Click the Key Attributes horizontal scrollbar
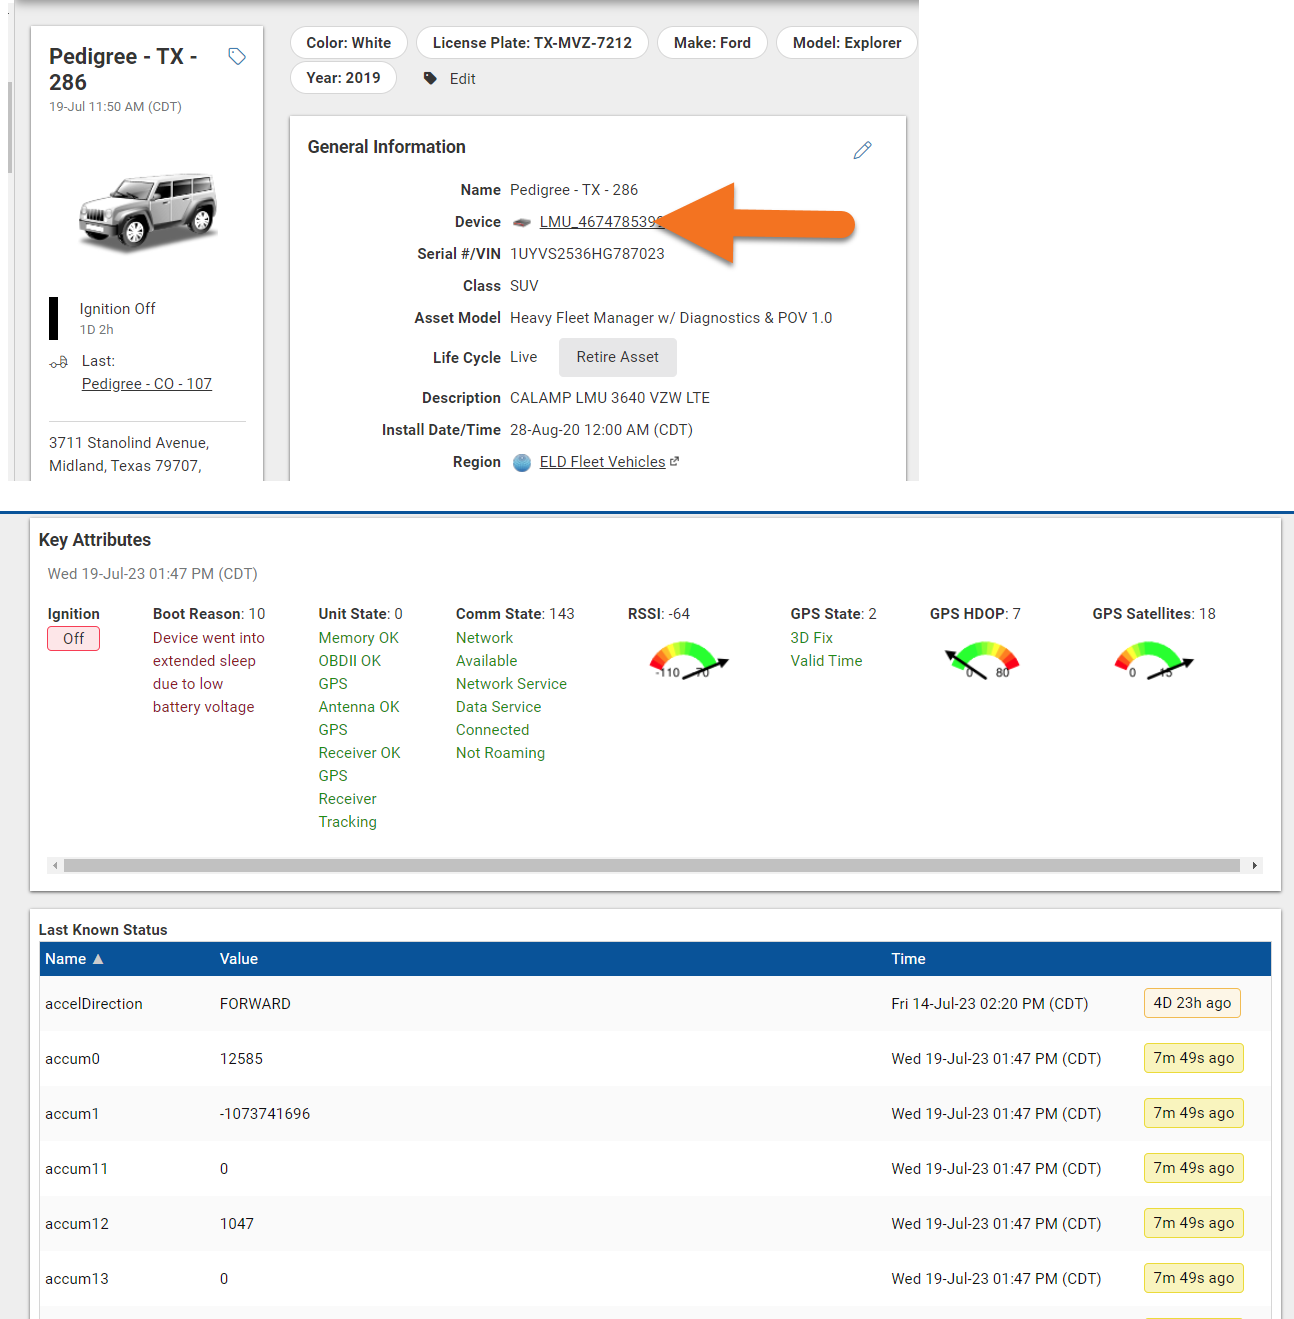This screenshot has height=1319, width=1294. 652,866
